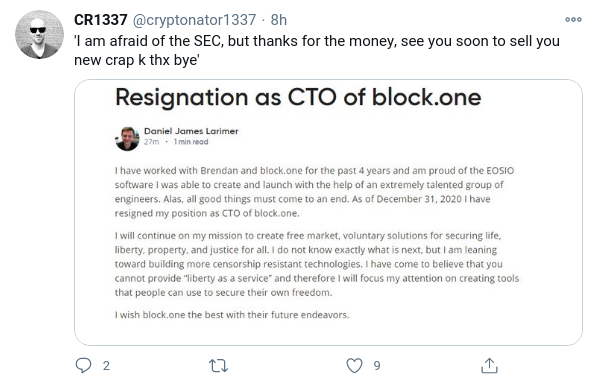
Task: Open CR1337's profile avatar picture
Action: tap(39, 34)
